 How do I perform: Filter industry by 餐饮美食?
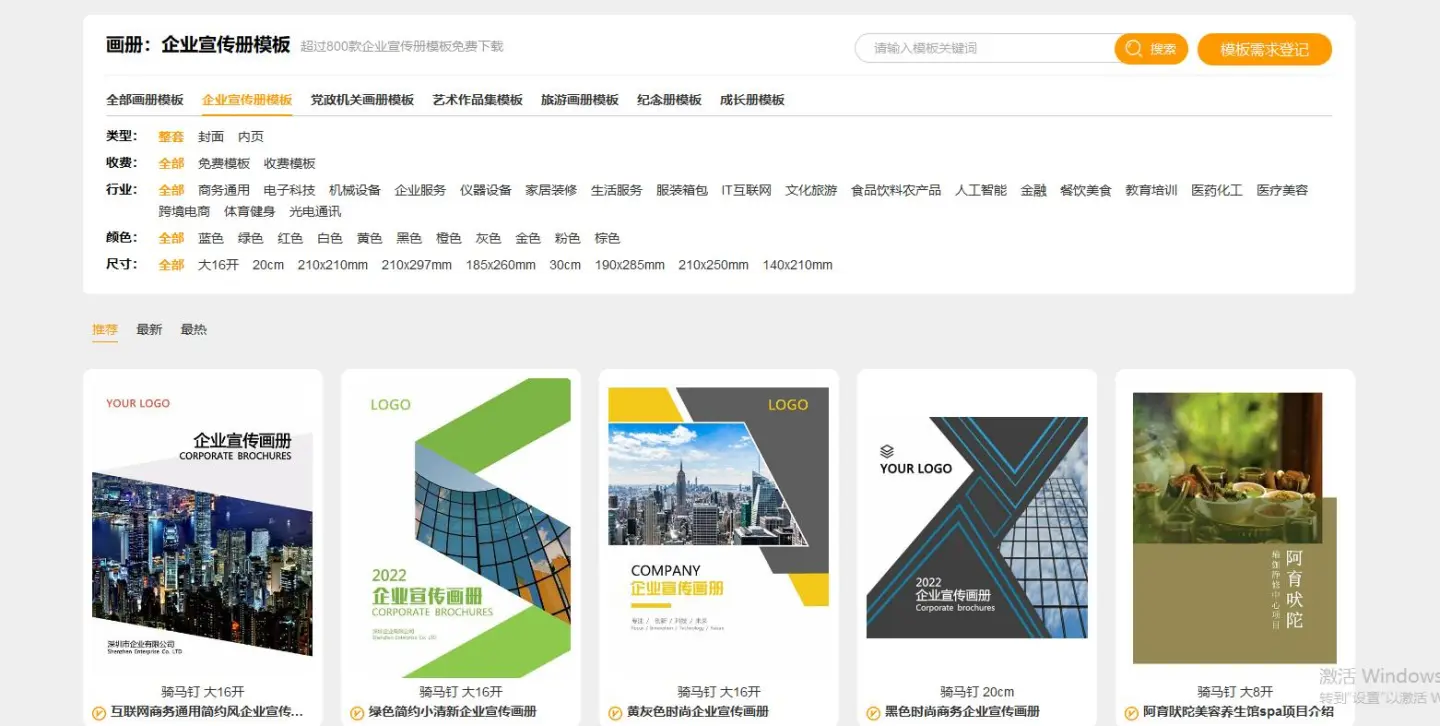click(x=1086, y=190)
